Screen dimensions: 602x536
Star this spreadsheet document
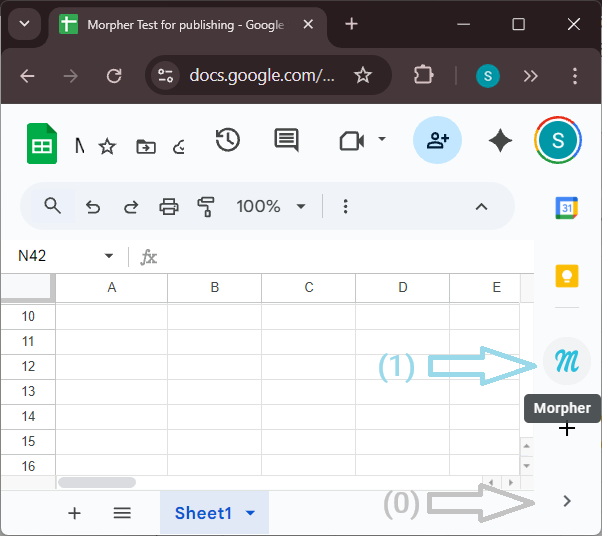107,147
